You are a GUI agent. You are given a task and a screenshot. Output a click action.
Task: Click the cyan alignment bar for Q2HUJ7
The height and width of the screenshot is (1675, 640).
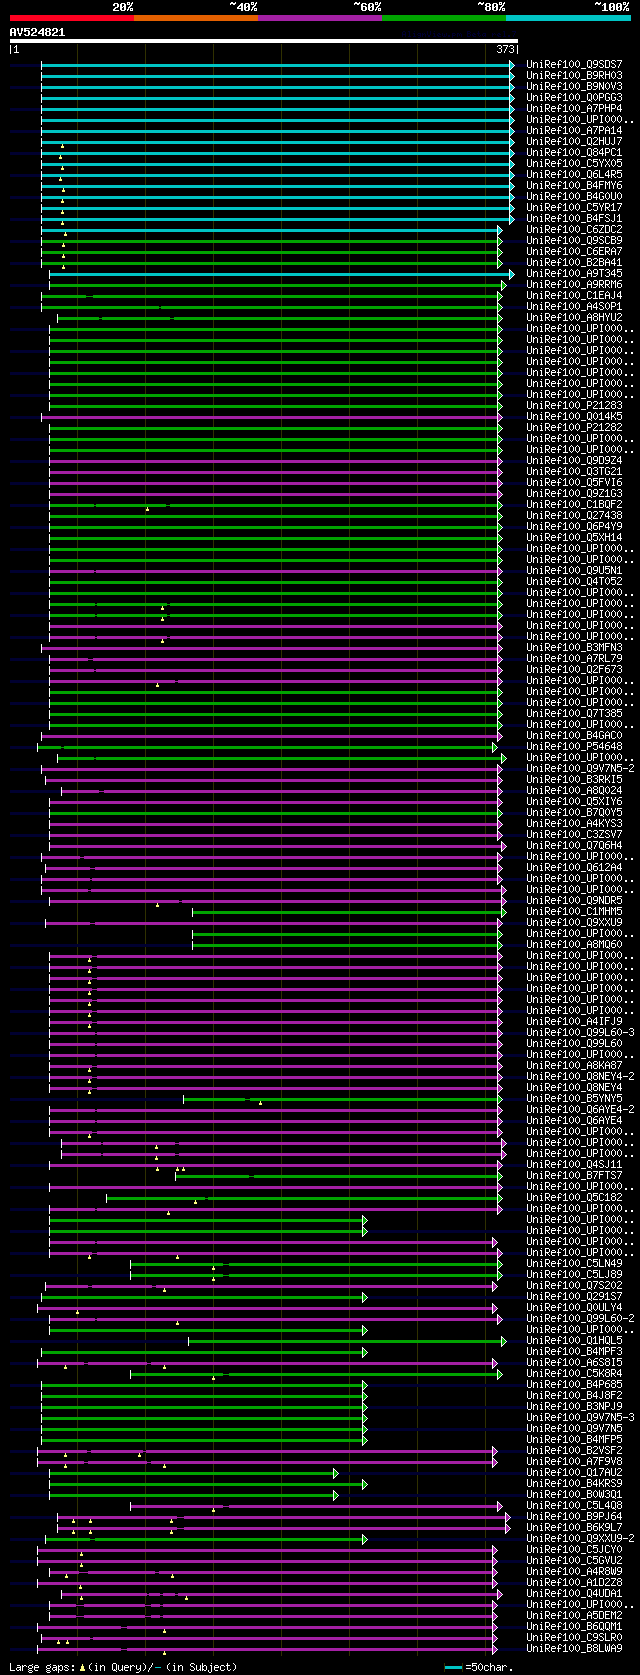pyautogui.click(x=277, y=142)
